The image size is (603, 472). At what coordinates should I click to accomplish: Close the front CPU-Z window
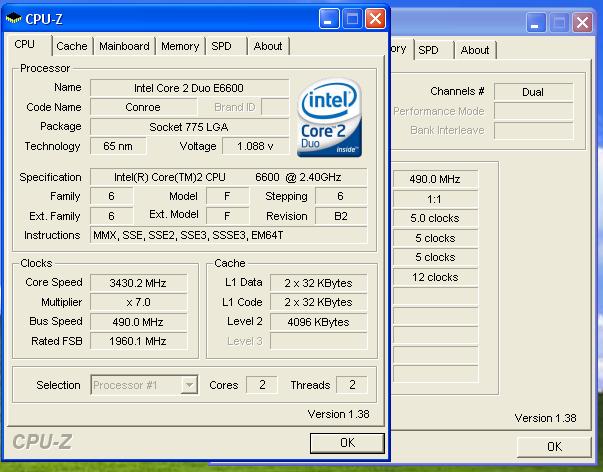click(375, 18)
